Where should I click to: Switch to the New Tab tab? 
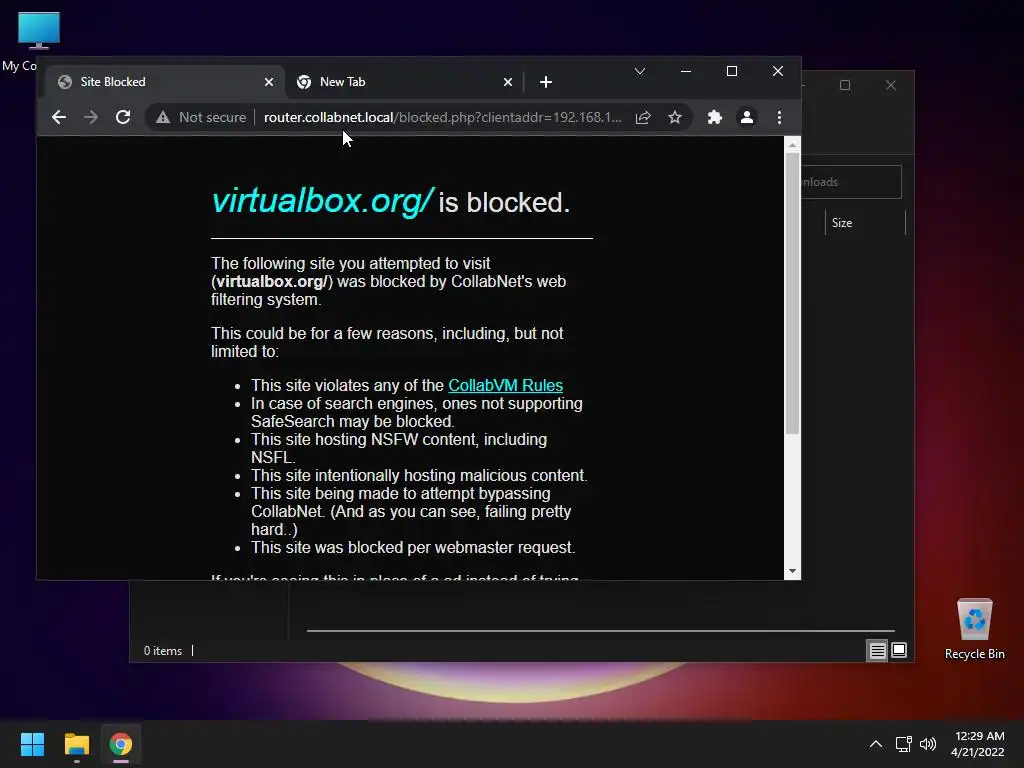[x=405, y=82]
